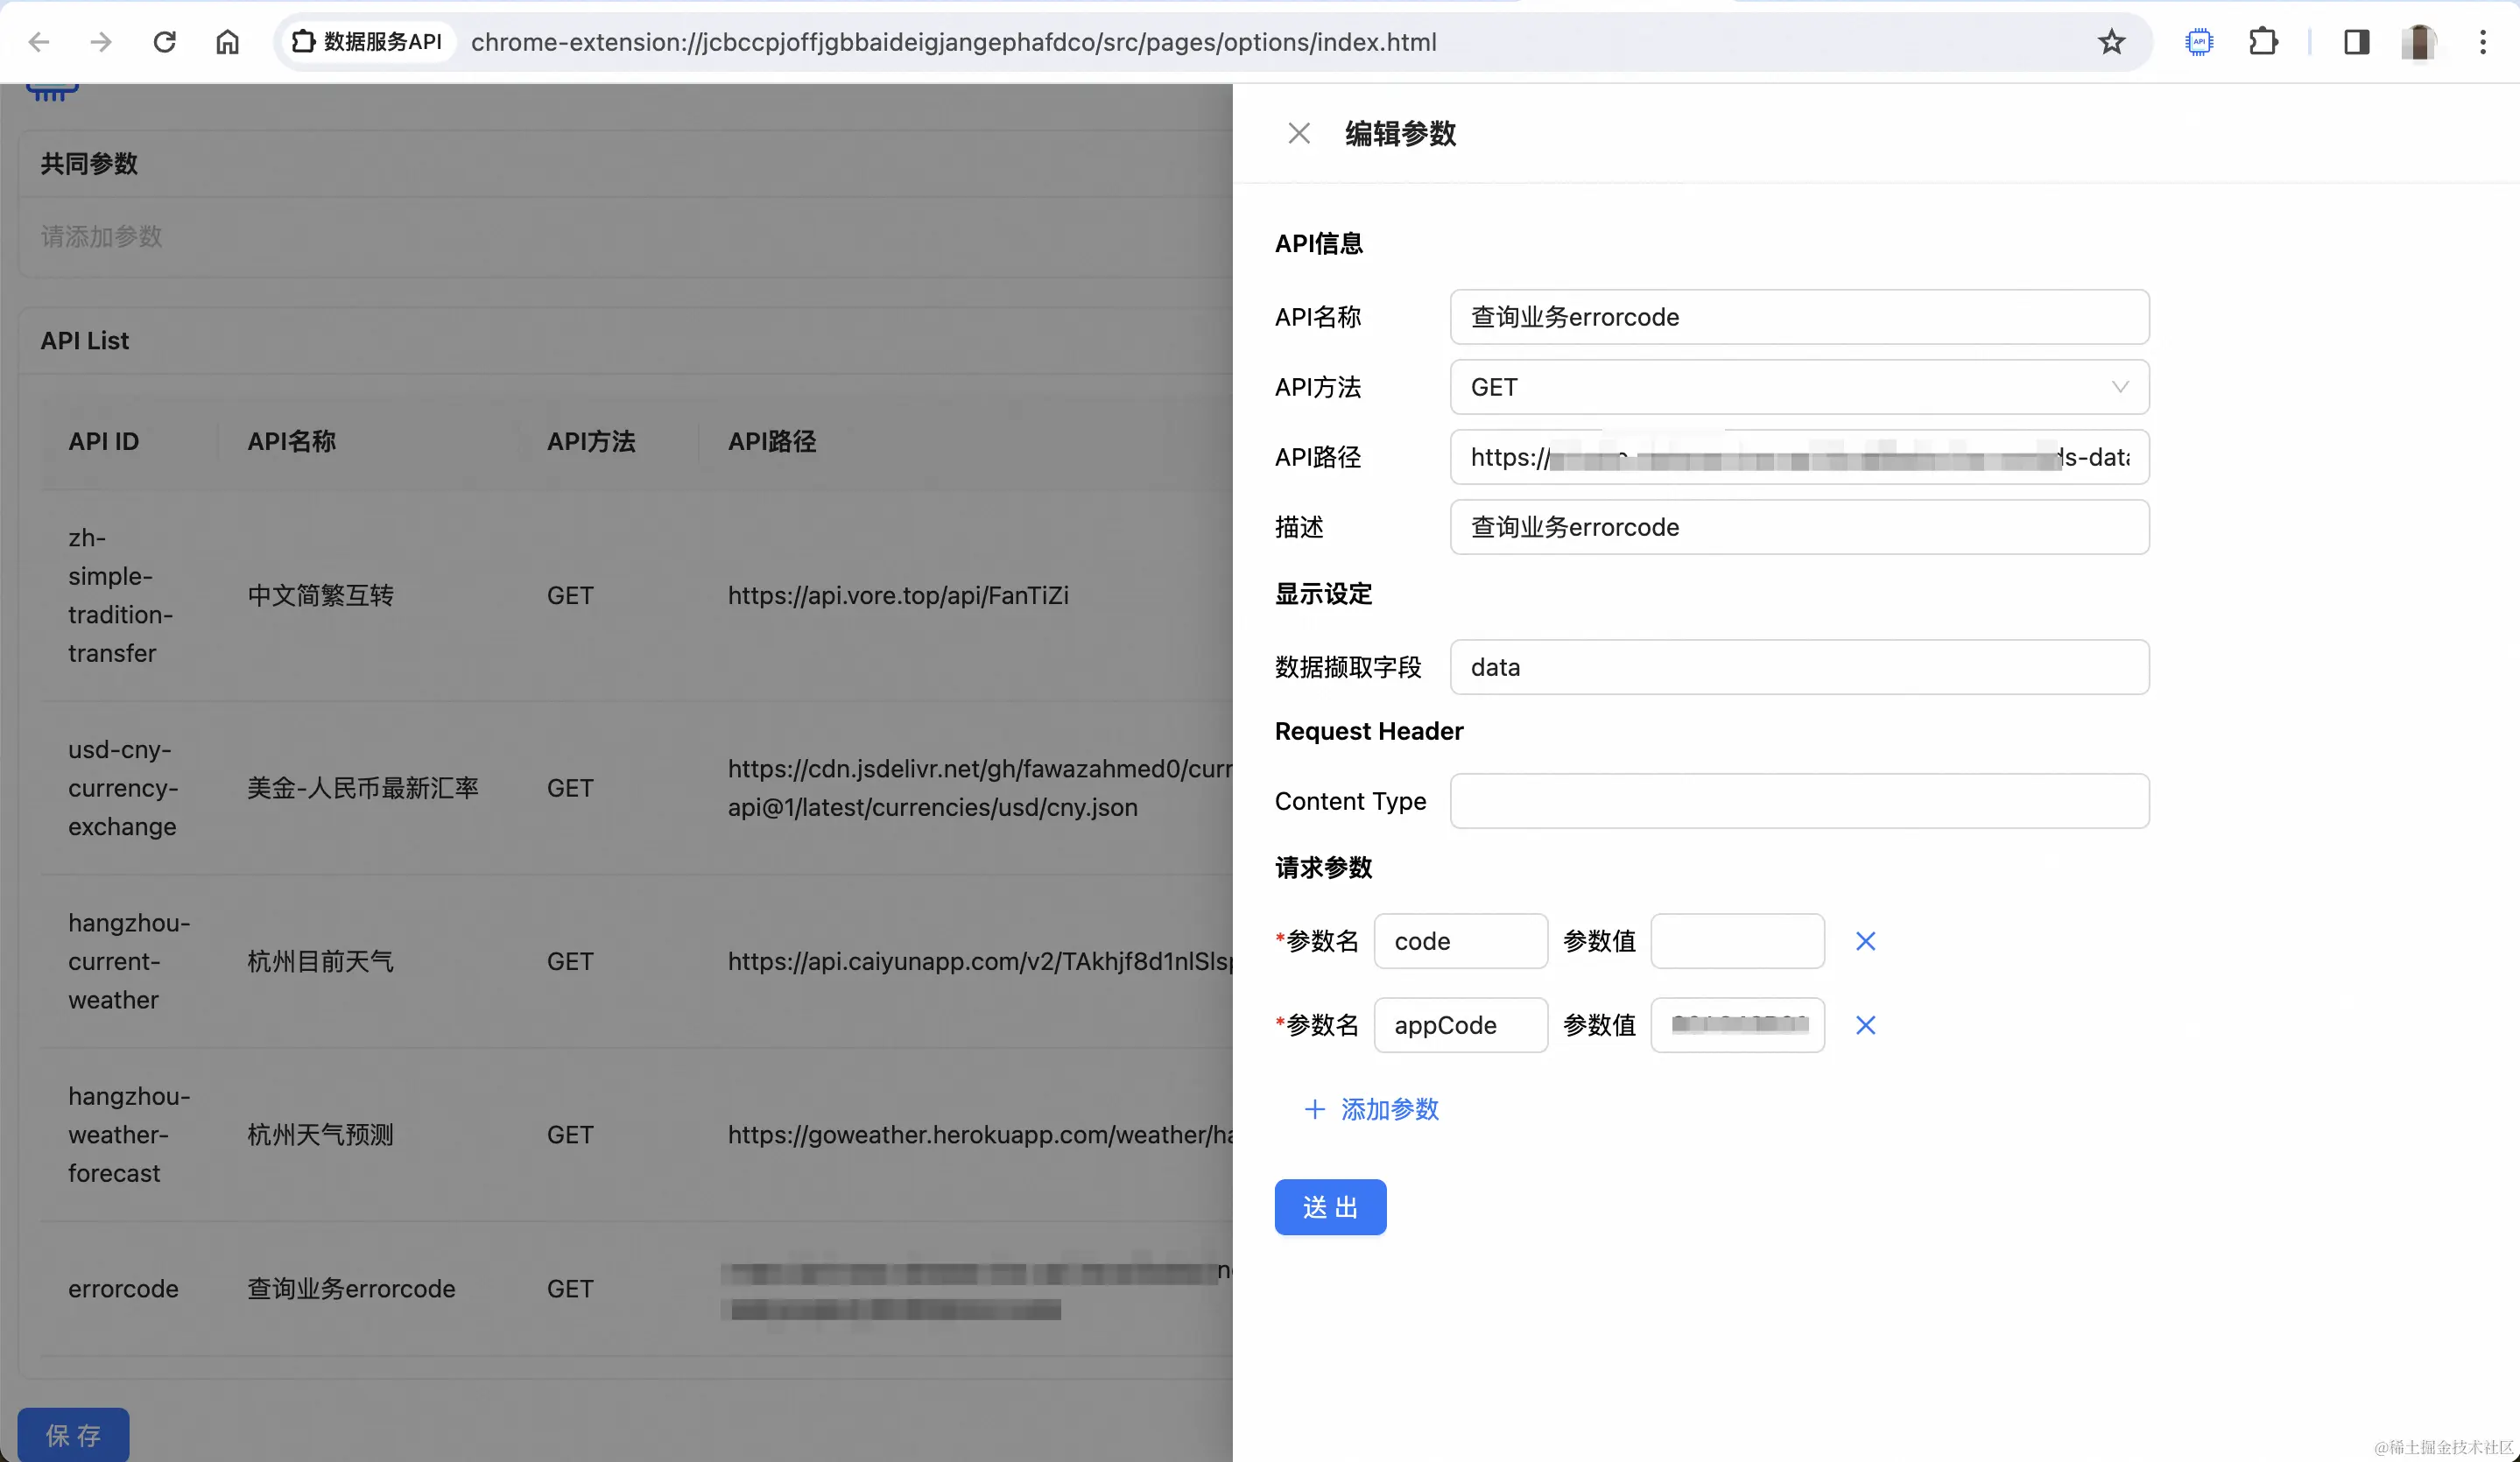Close the 编辑参数 drawer with X icon
The image size is (2520, 1462).
point(1298,133)
